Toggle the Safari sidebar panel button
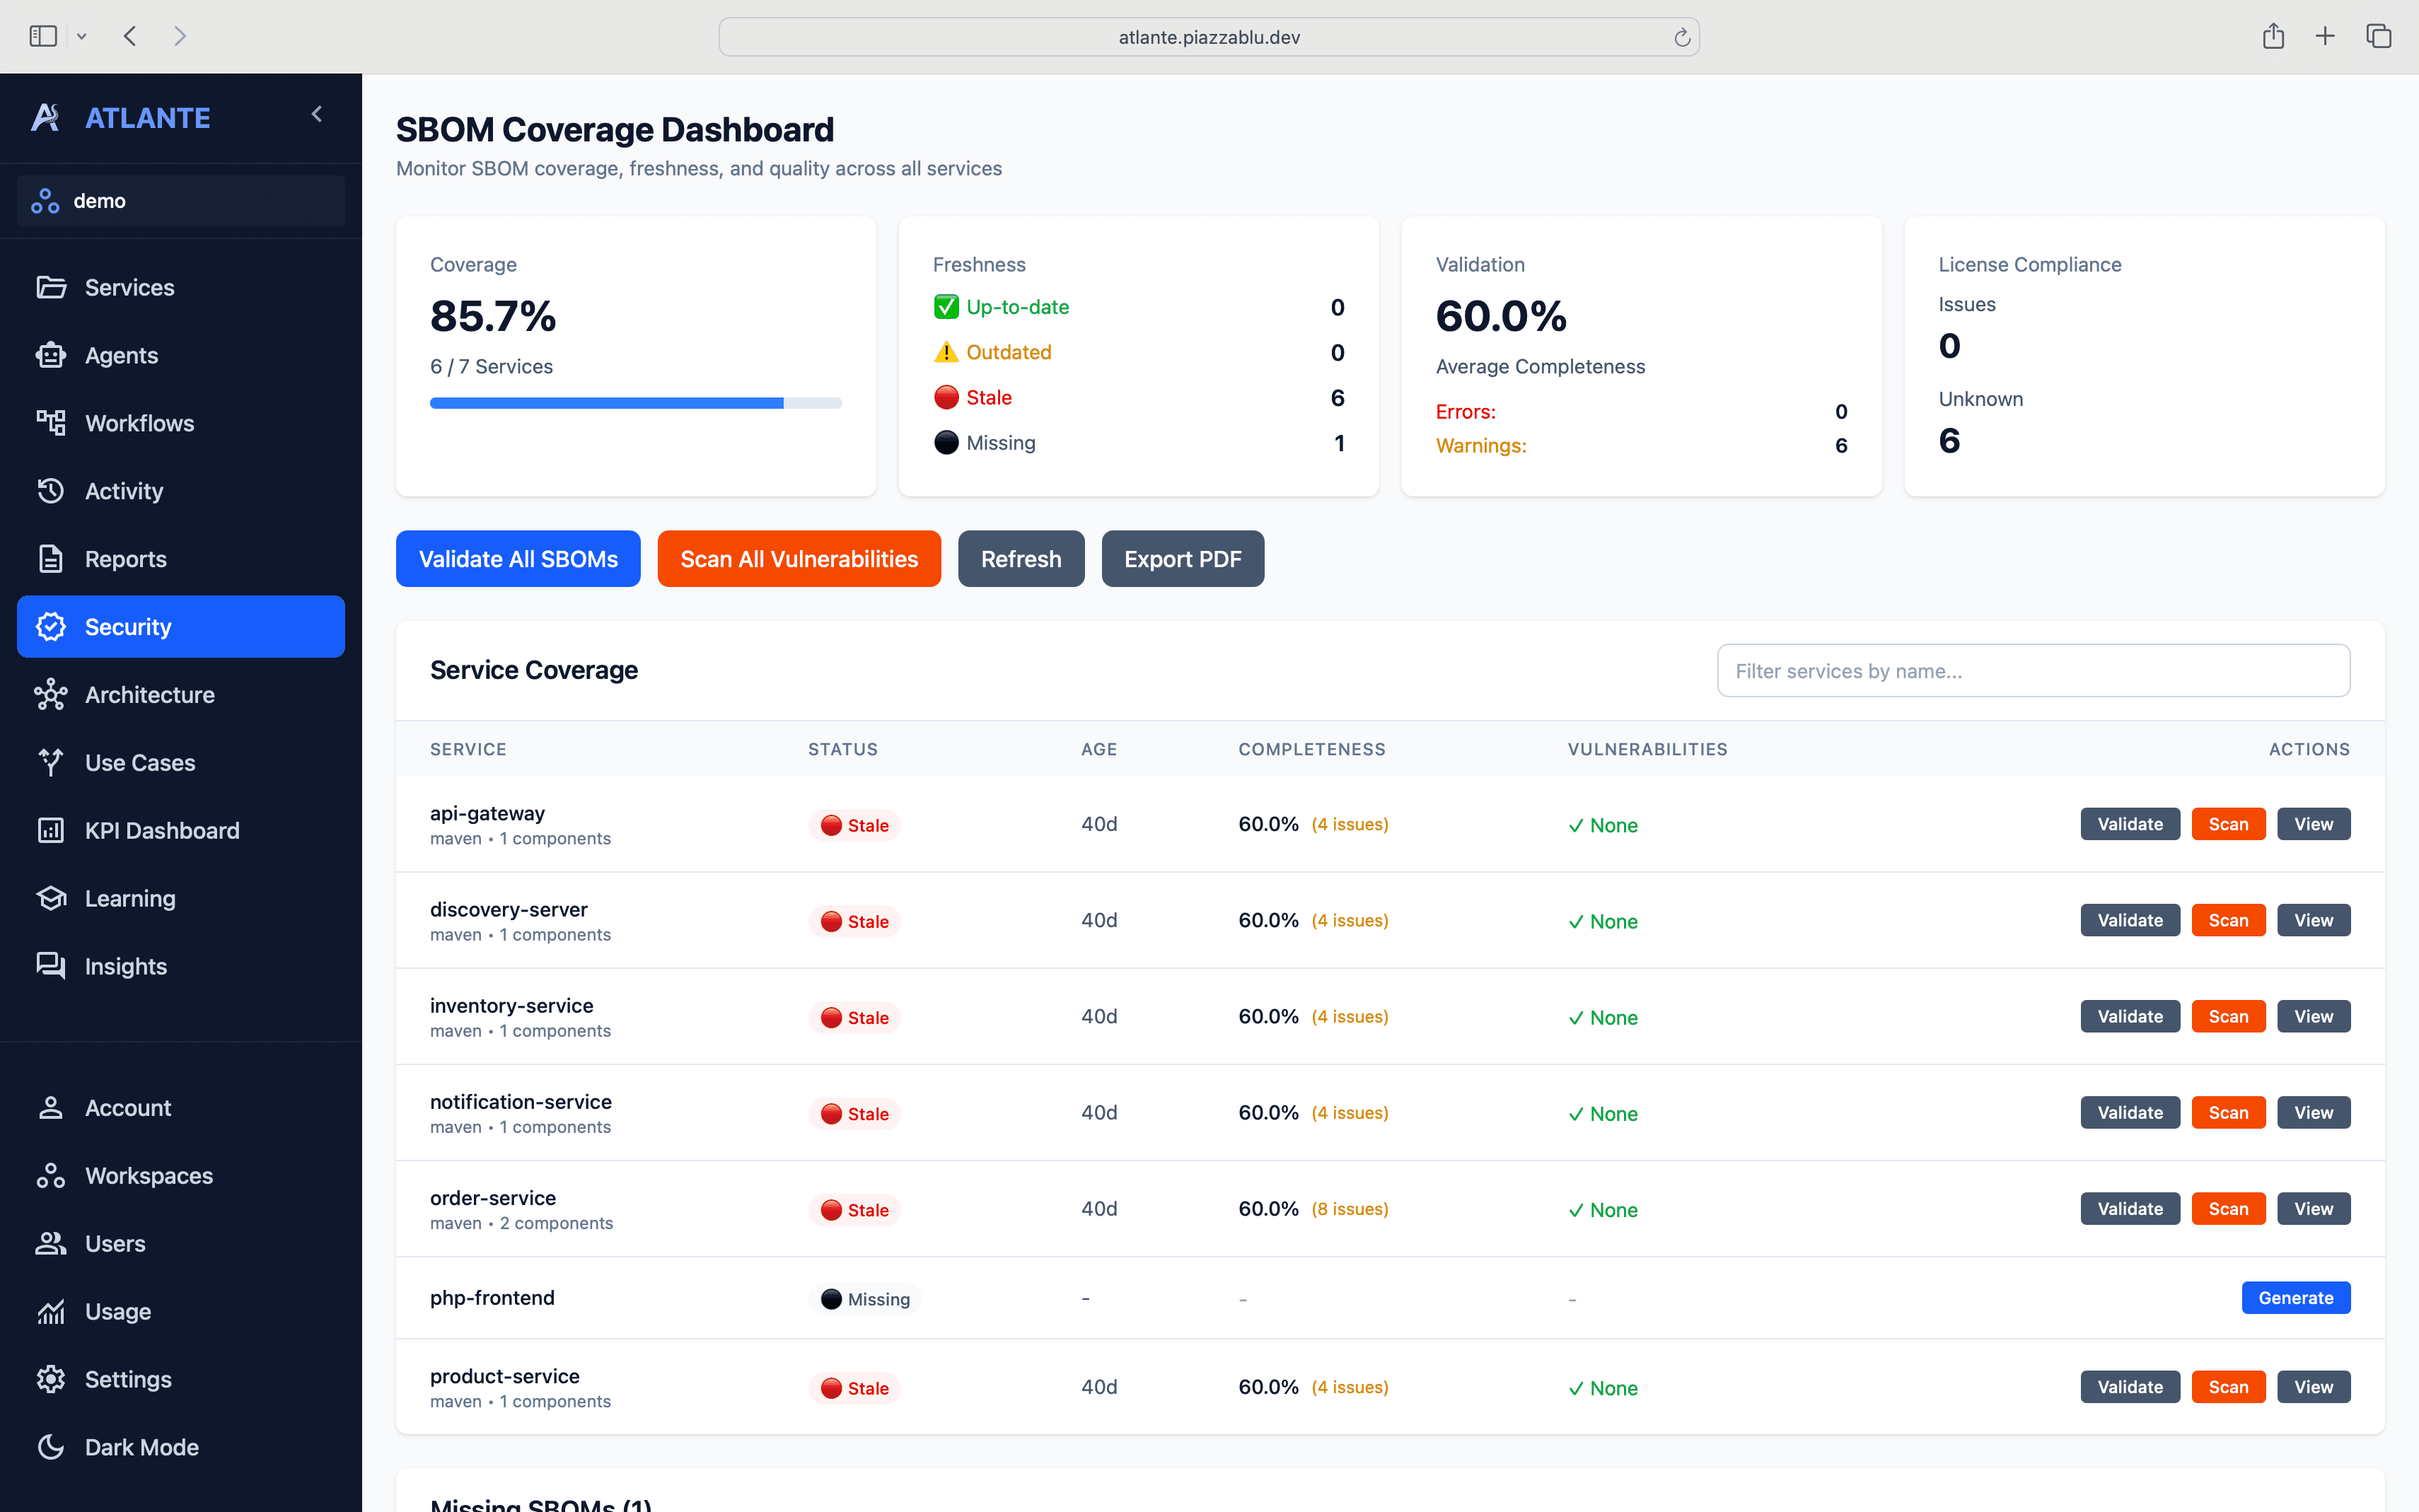The height and width of the screenshot is (1512, 2419). coord(43,37)
